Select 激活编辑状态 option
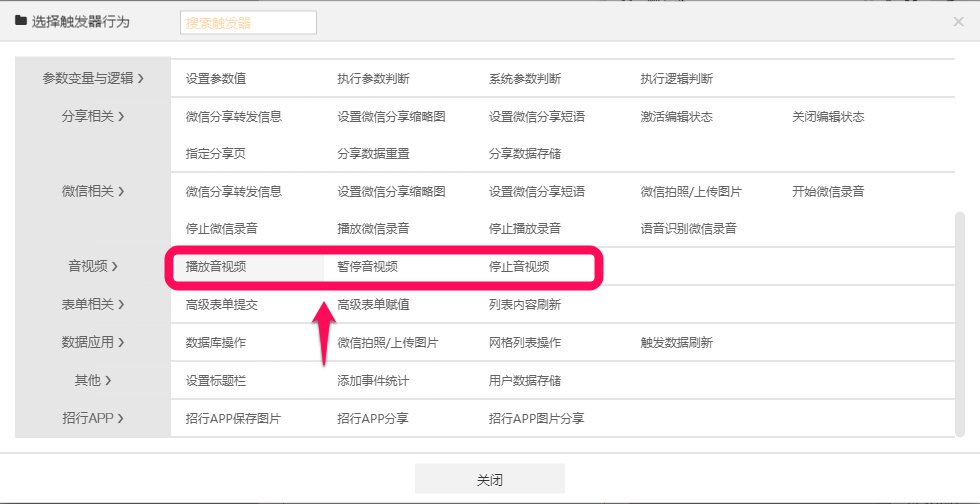 [677, 116]
